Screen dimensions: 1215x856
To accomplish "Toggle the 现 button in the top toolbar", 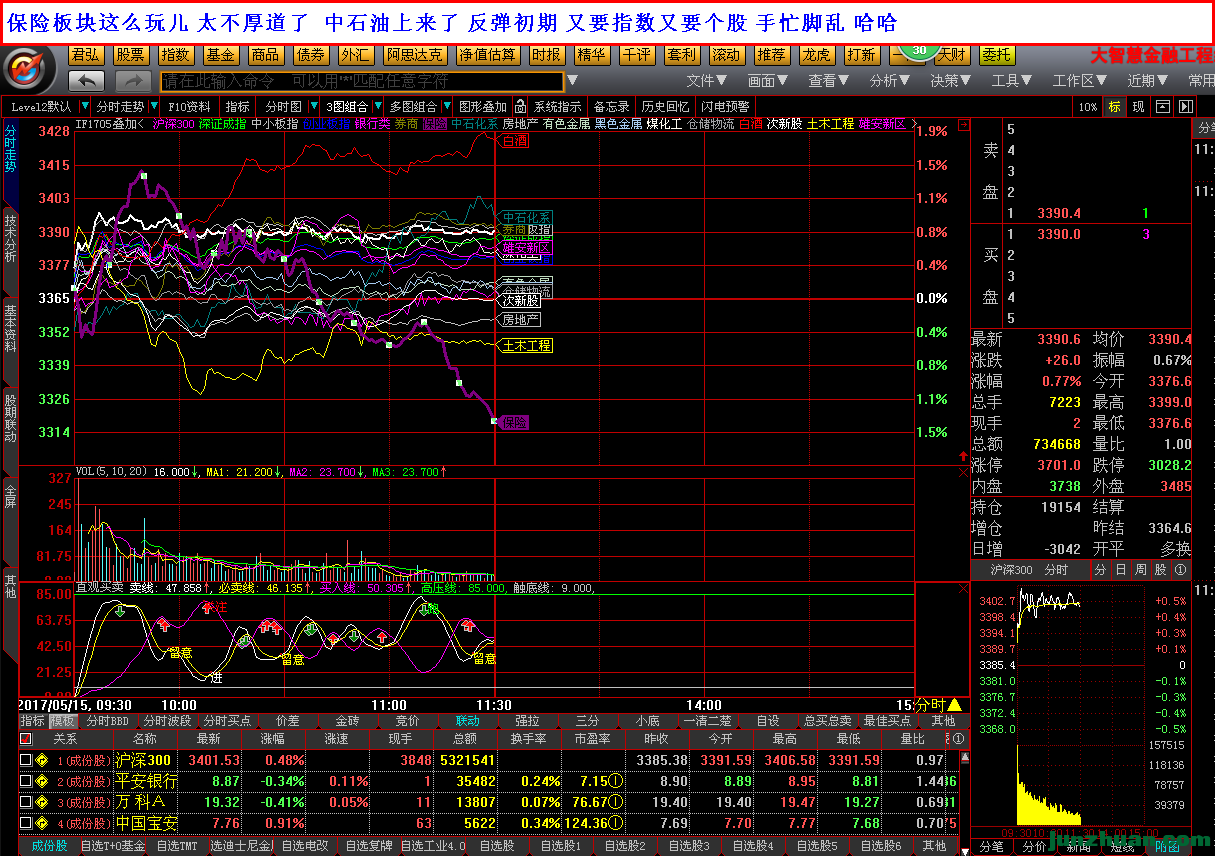I will (1138, 106).
